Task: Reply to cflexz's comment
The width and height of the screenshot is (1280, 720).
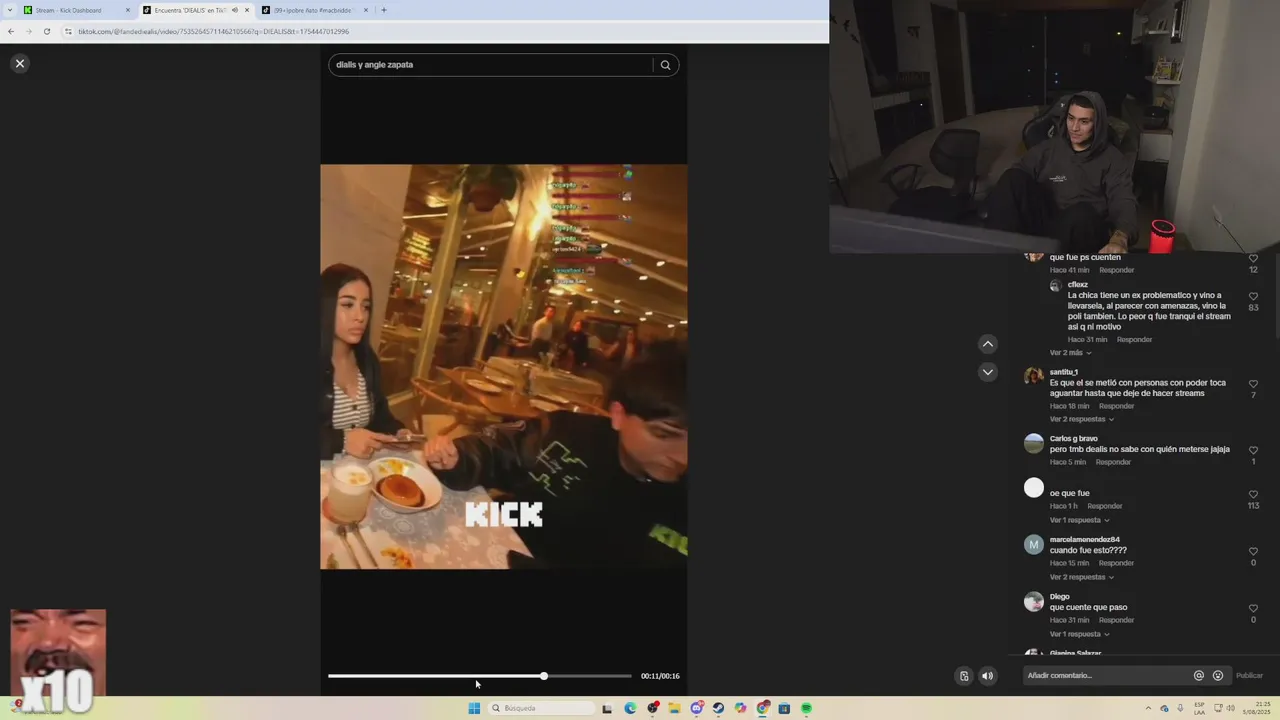Action: (x=1134, y=340)
